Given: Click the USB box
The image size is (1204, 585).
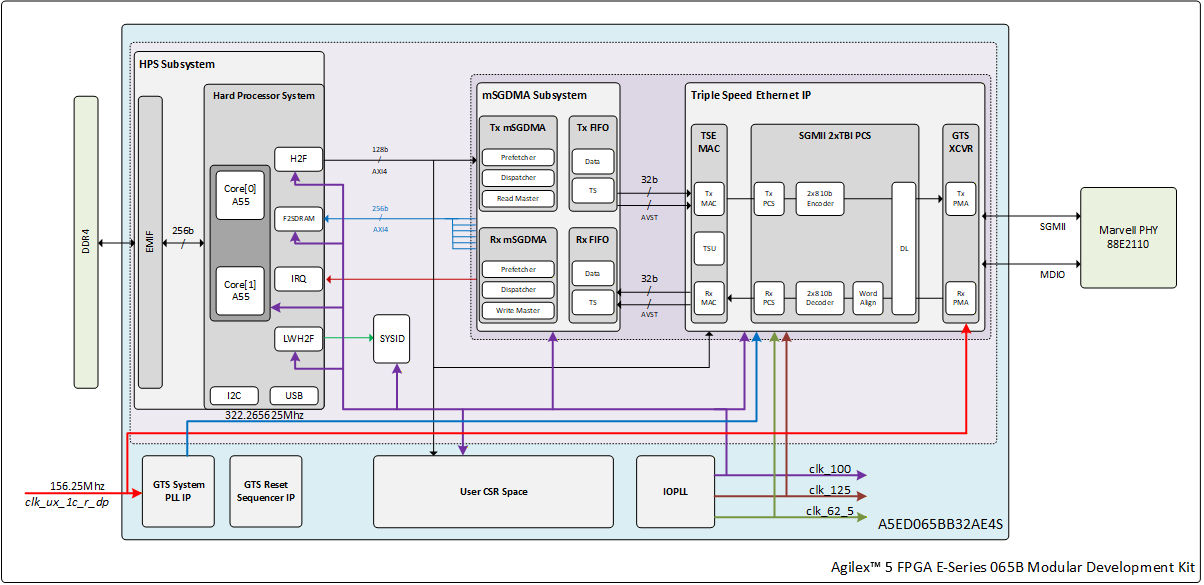Looking at the screenshot, I should click(x=294, y=394).
